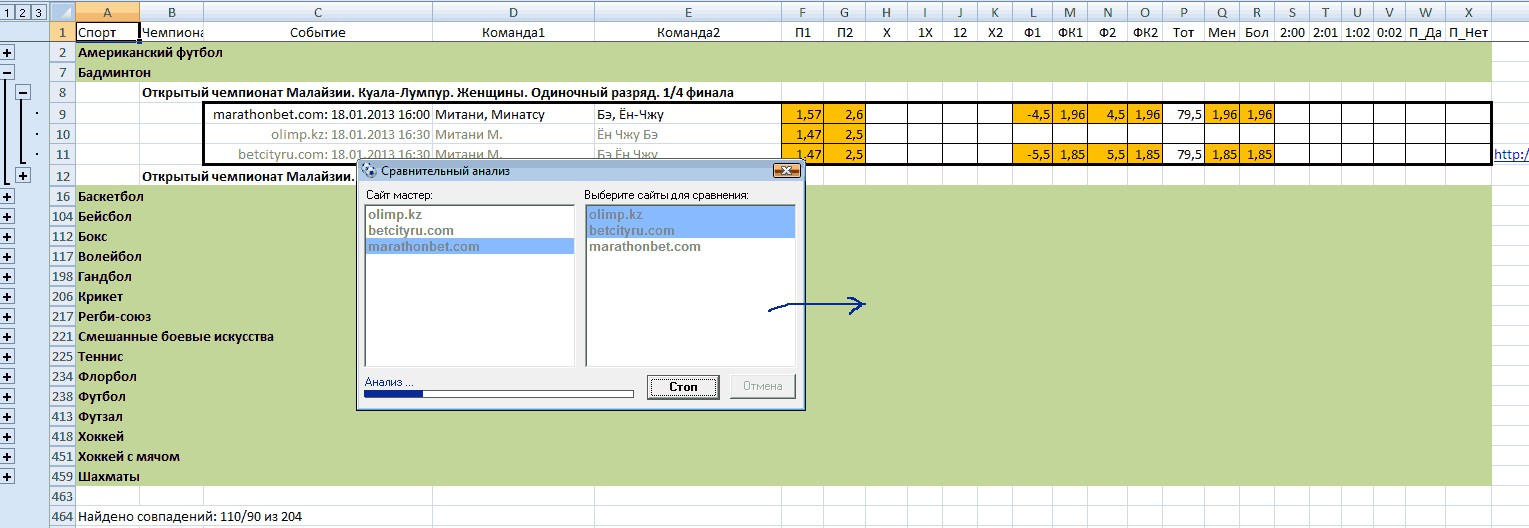Expand the Хоккей group

(x=7, y=436)
